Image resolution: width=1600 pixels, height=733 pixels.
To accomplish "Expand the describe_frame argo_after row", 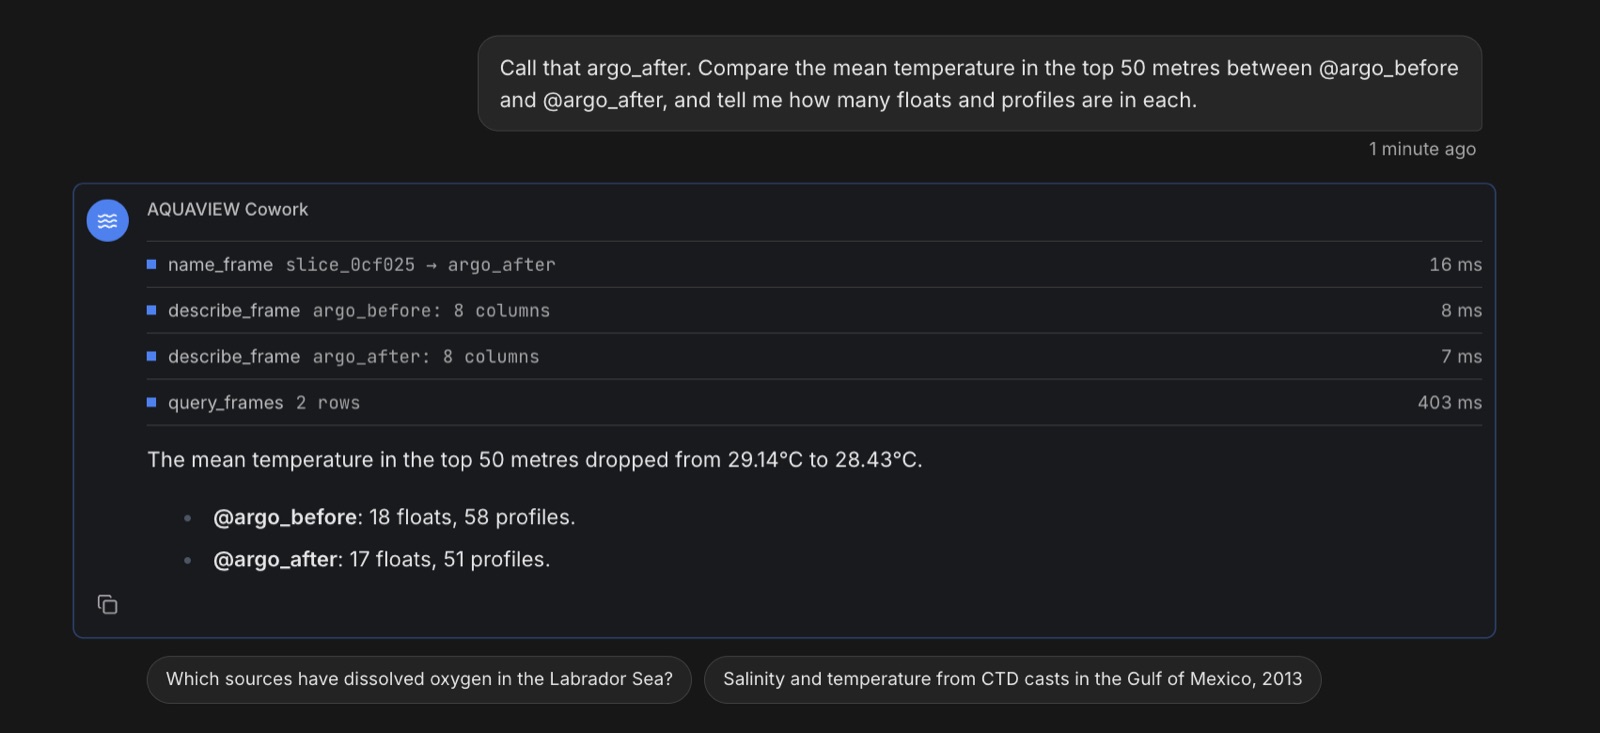I will [x=814, y=357].
